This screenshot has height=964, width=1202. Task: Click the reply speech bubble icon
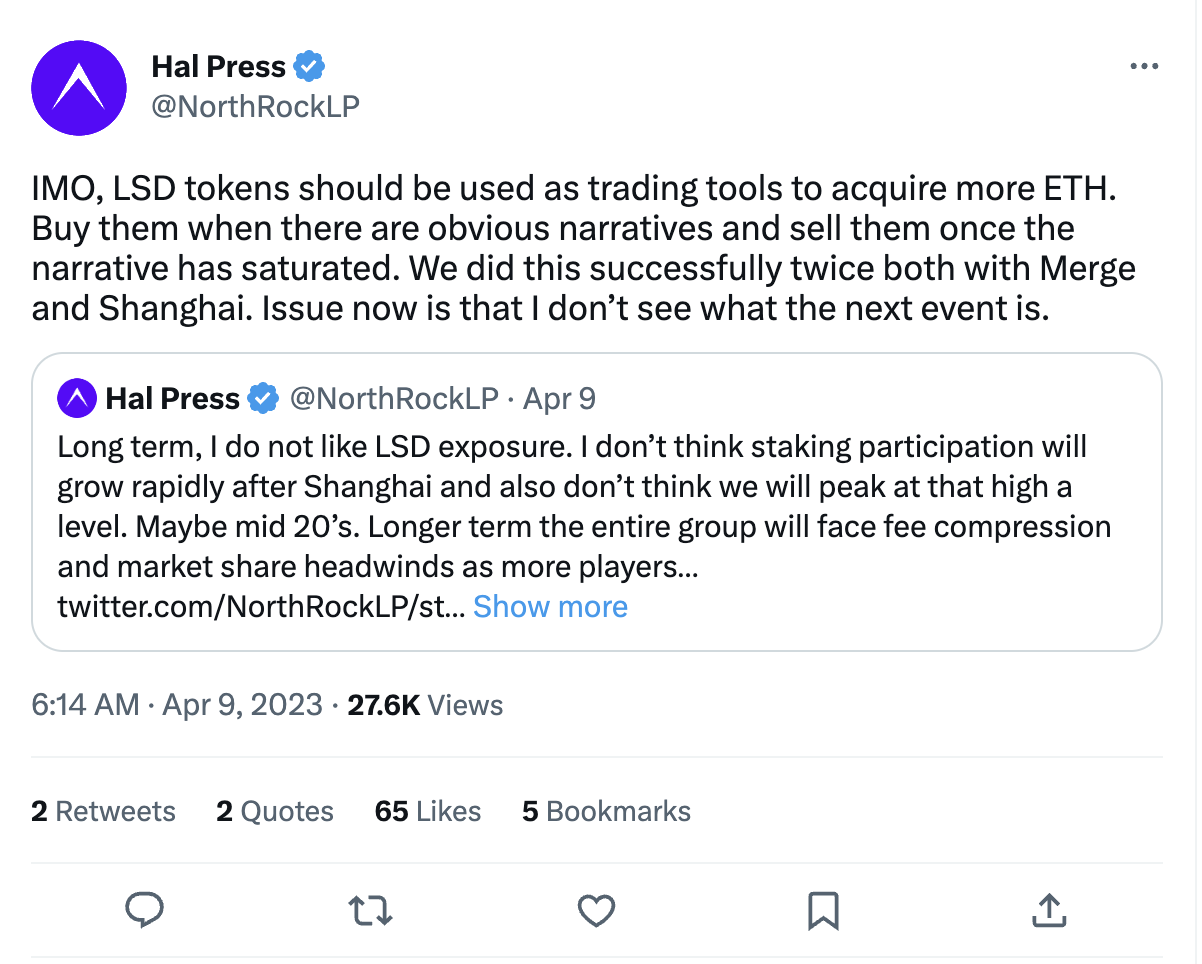coord(145,910)
